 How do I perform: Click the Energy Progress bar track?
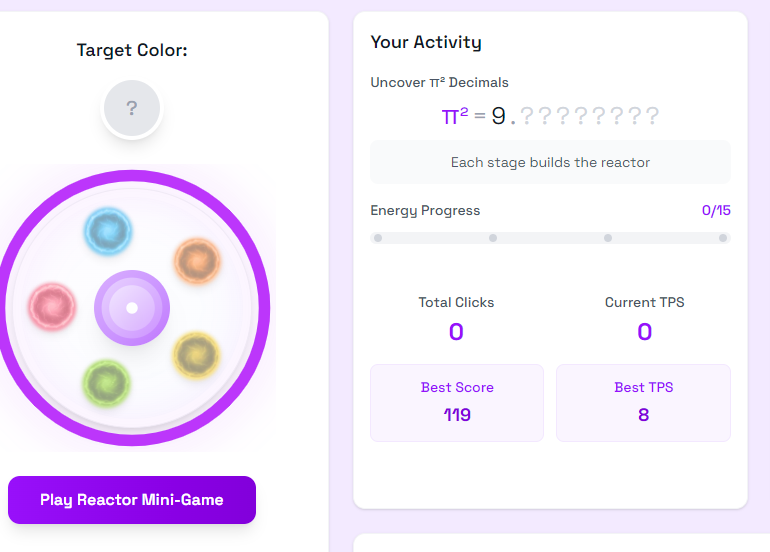(x=550, y=238)
